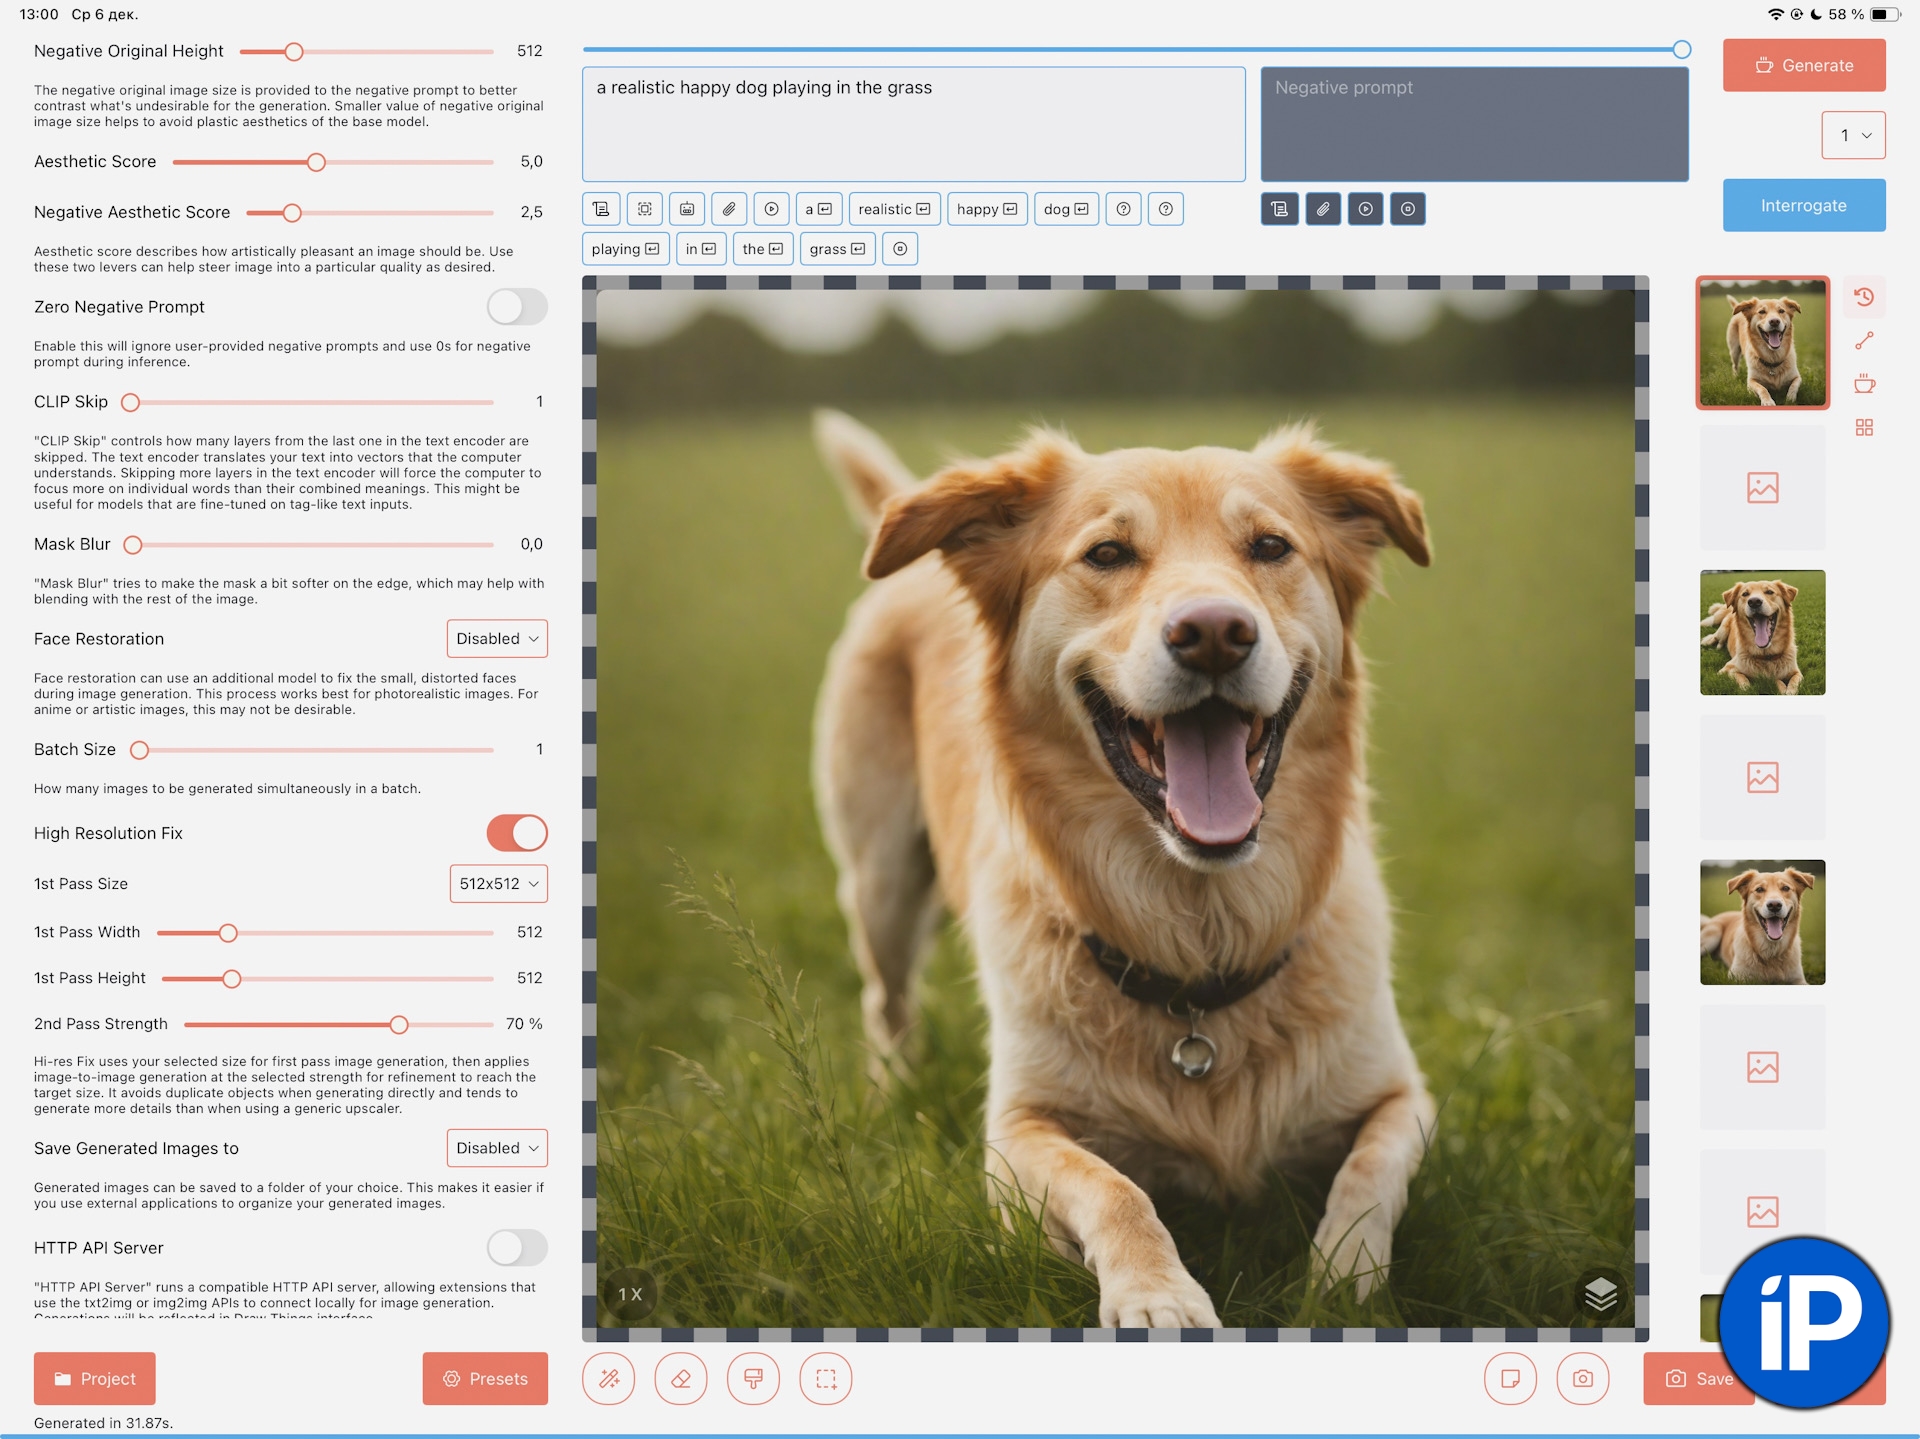Open the Face Restoration dropdown
The width and height of the screenshot is (1920, 1439).
[x=497, y=639]
